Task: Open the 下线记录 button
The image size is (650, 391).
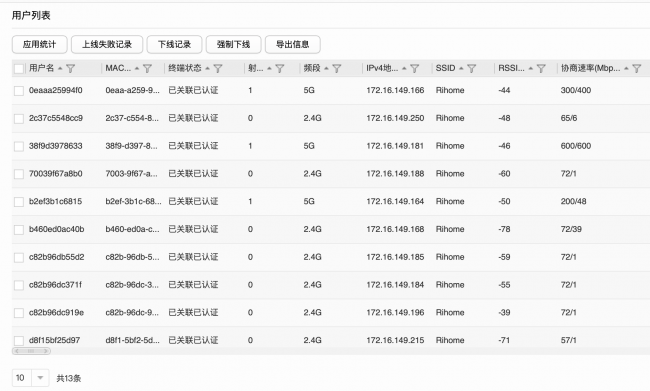Action: [x=175, y=44]
